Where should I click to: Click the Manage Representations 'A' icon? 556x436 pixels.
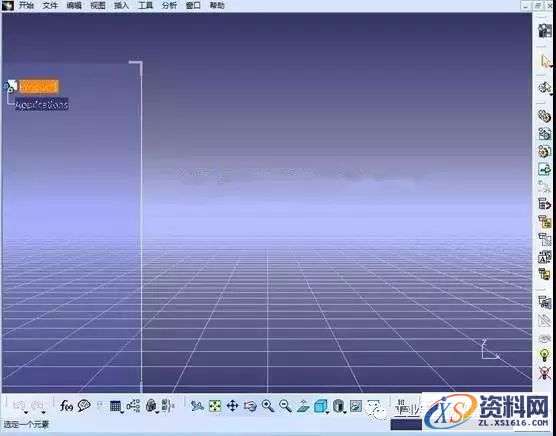544,257
